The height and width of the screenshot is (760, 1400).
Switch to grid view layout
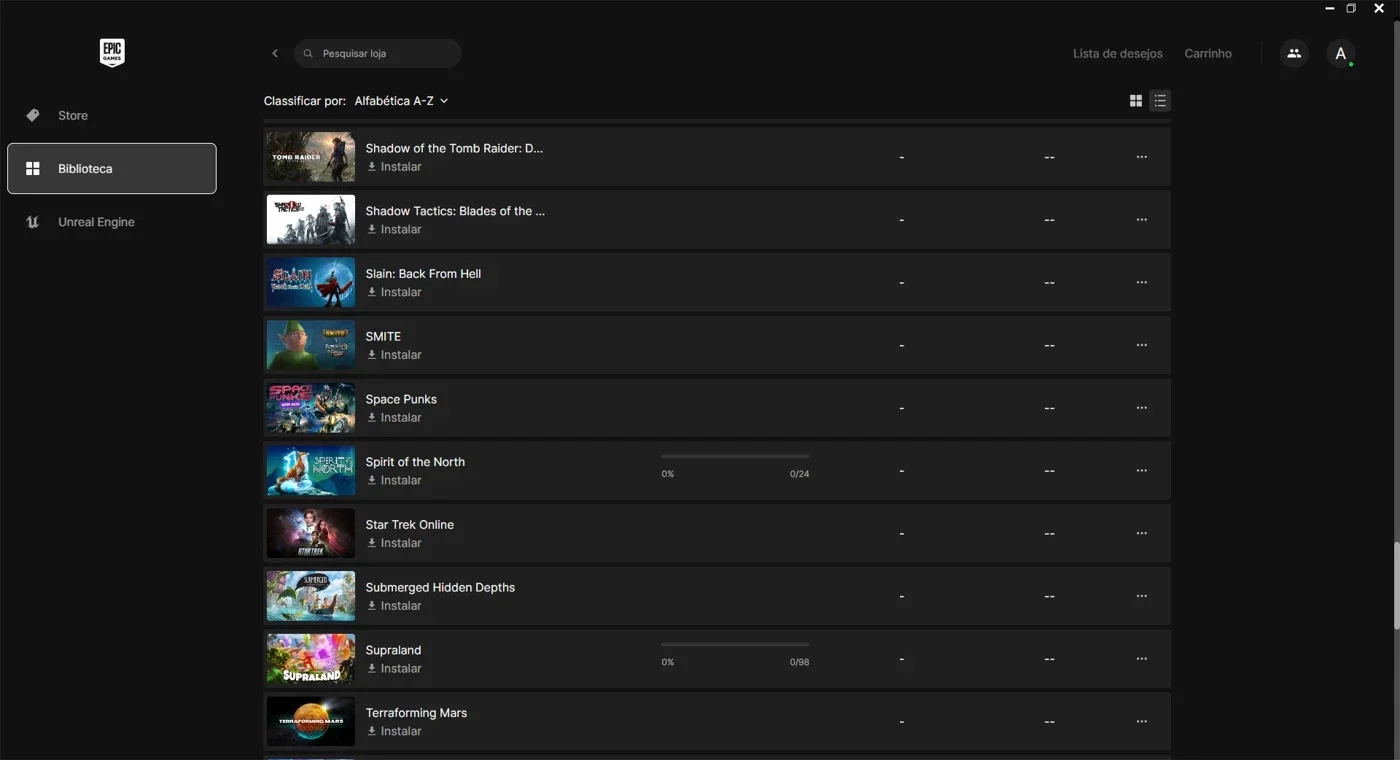[x=1136, y=101]
